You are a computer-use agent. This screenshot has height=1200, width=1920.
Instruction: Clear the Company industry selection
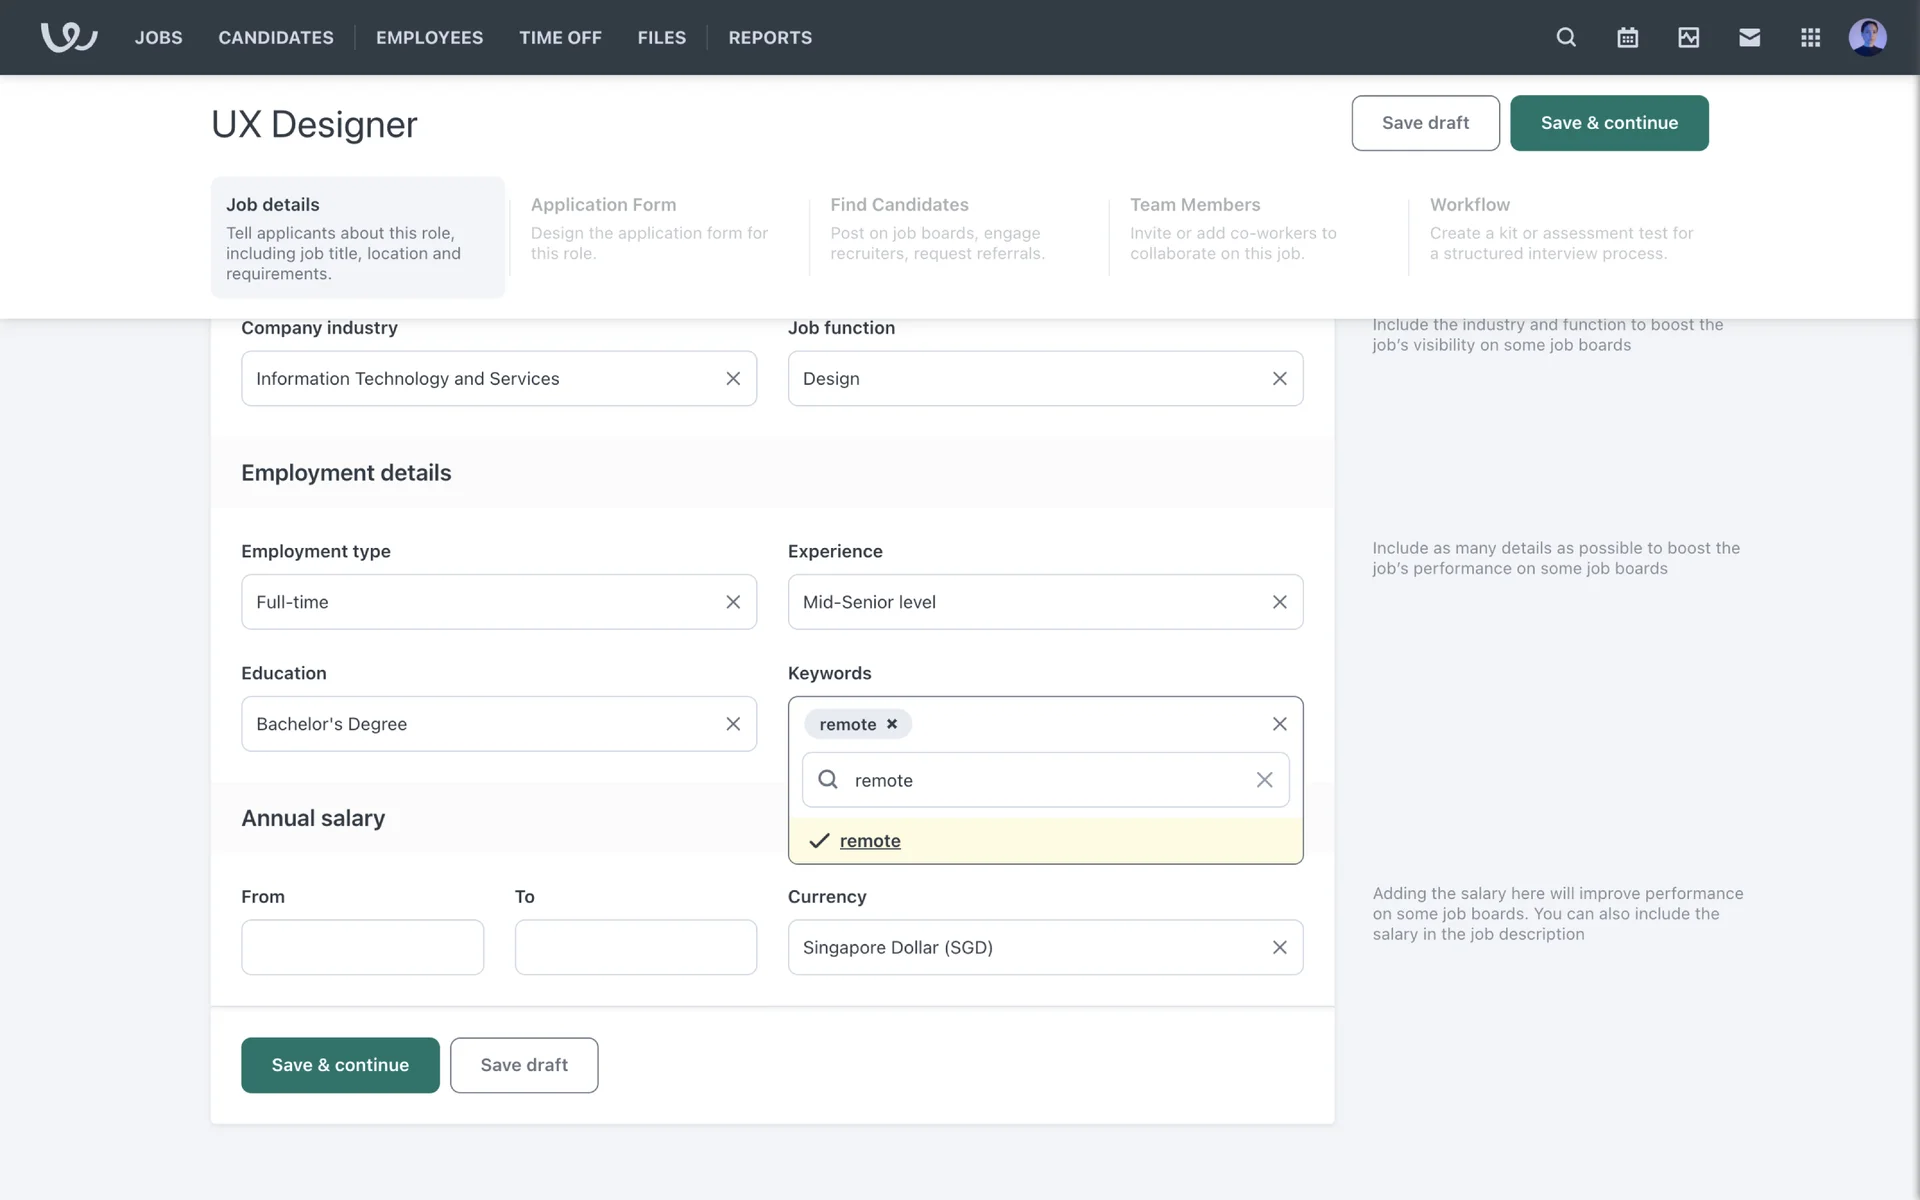click(733, 379)
